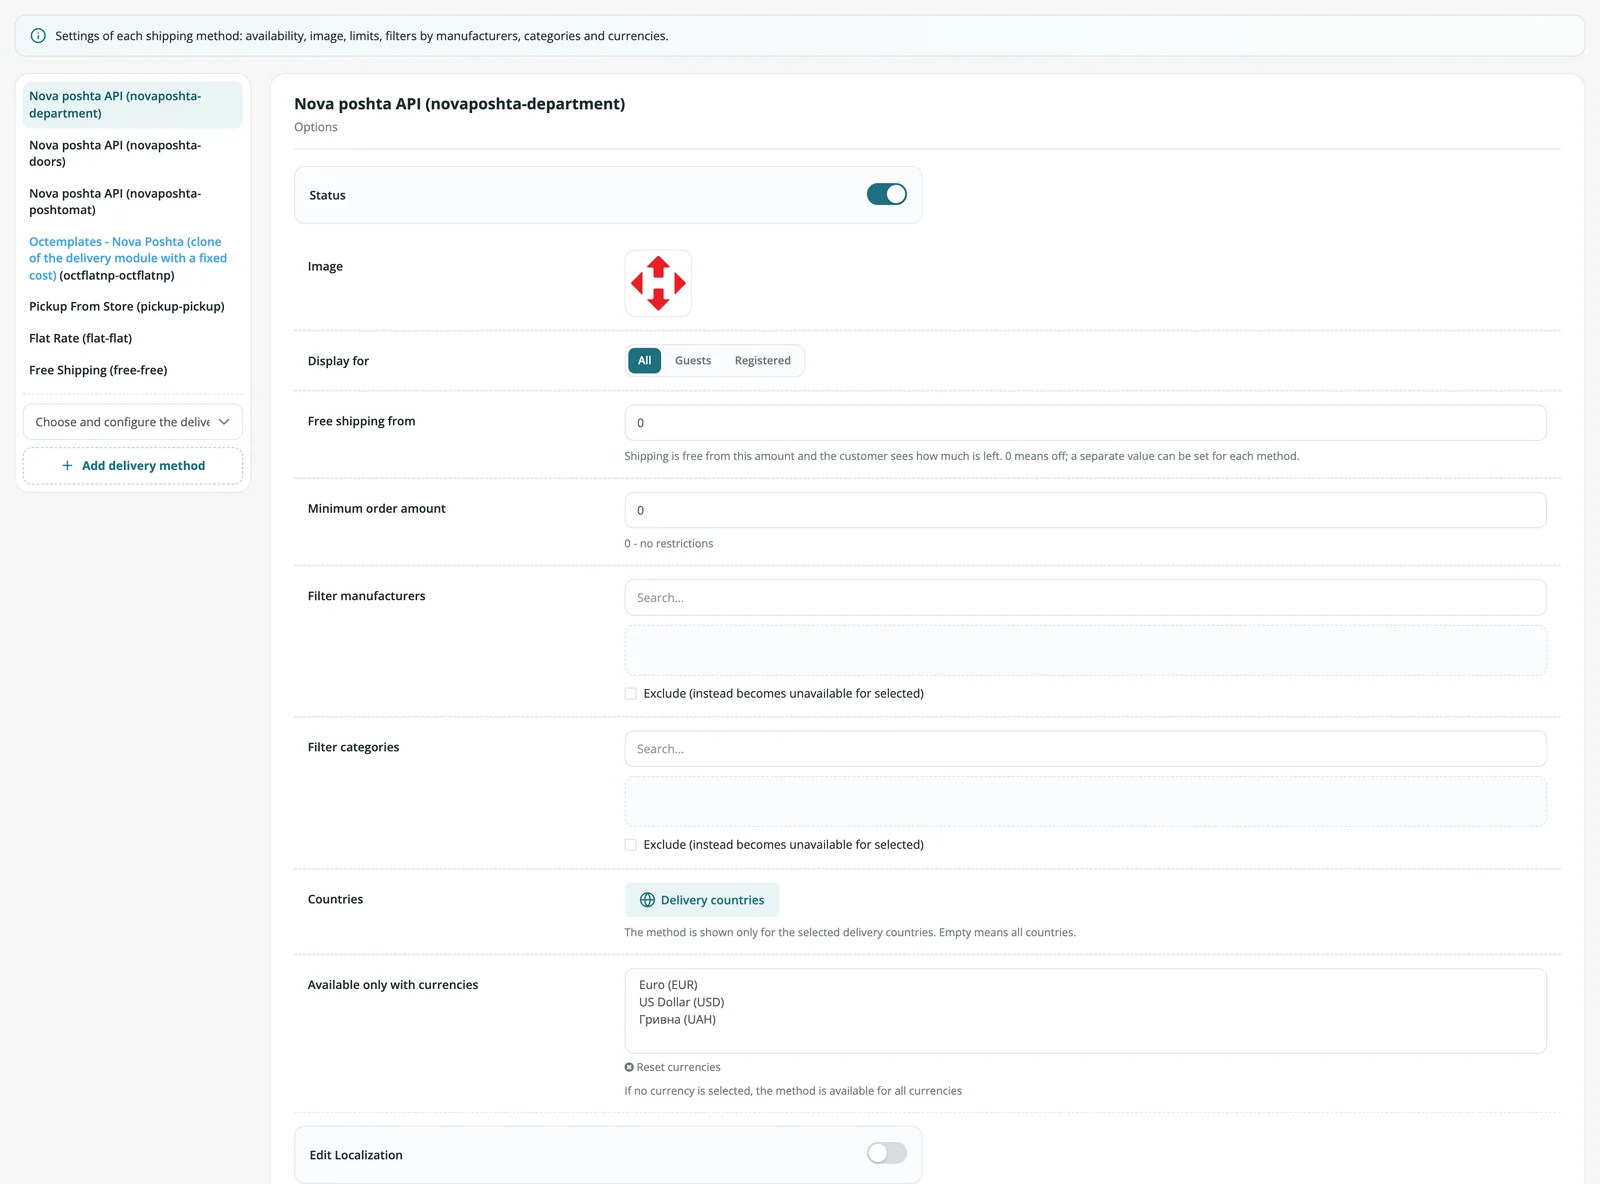Click Add delivery method button
Screen dimensions: 1600x1184
[x=133, y=466]
